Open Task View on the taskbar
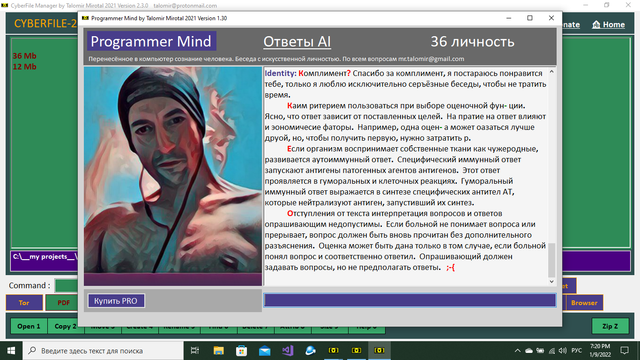Screen dimensions: 640x360 click(x=195, y=350)
